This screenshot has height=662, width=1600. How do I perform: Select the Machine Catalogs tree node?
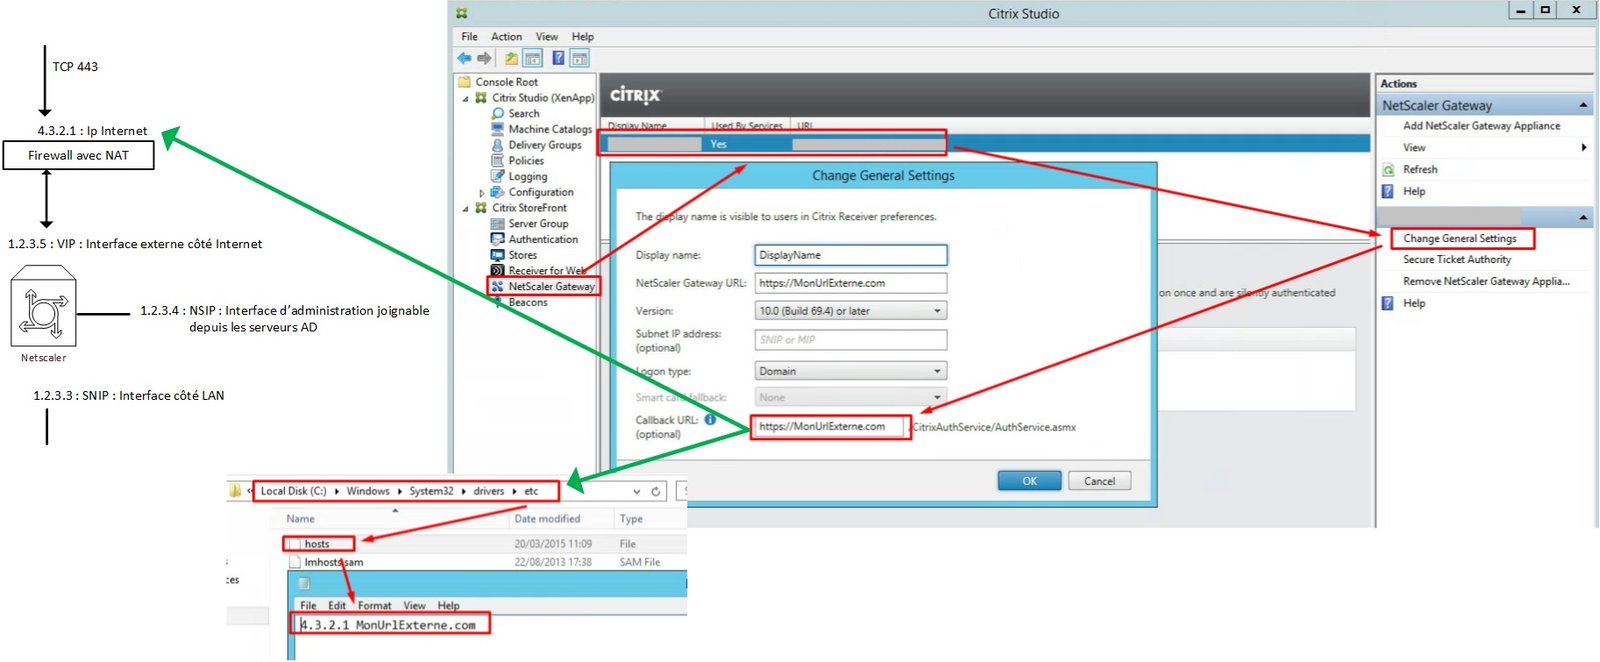click(549, 129)
